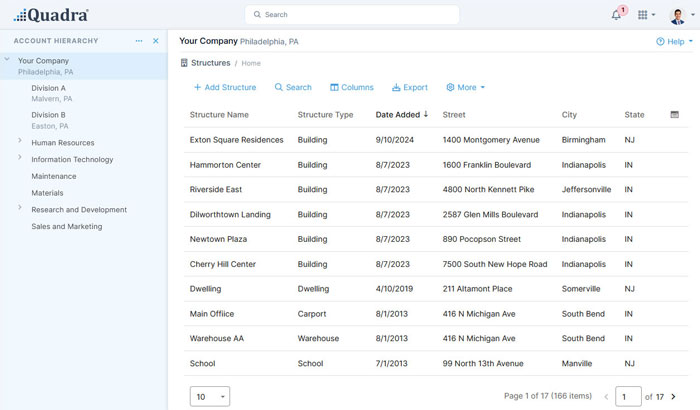Expand the Research and Development node

click(x=20, y=208)
